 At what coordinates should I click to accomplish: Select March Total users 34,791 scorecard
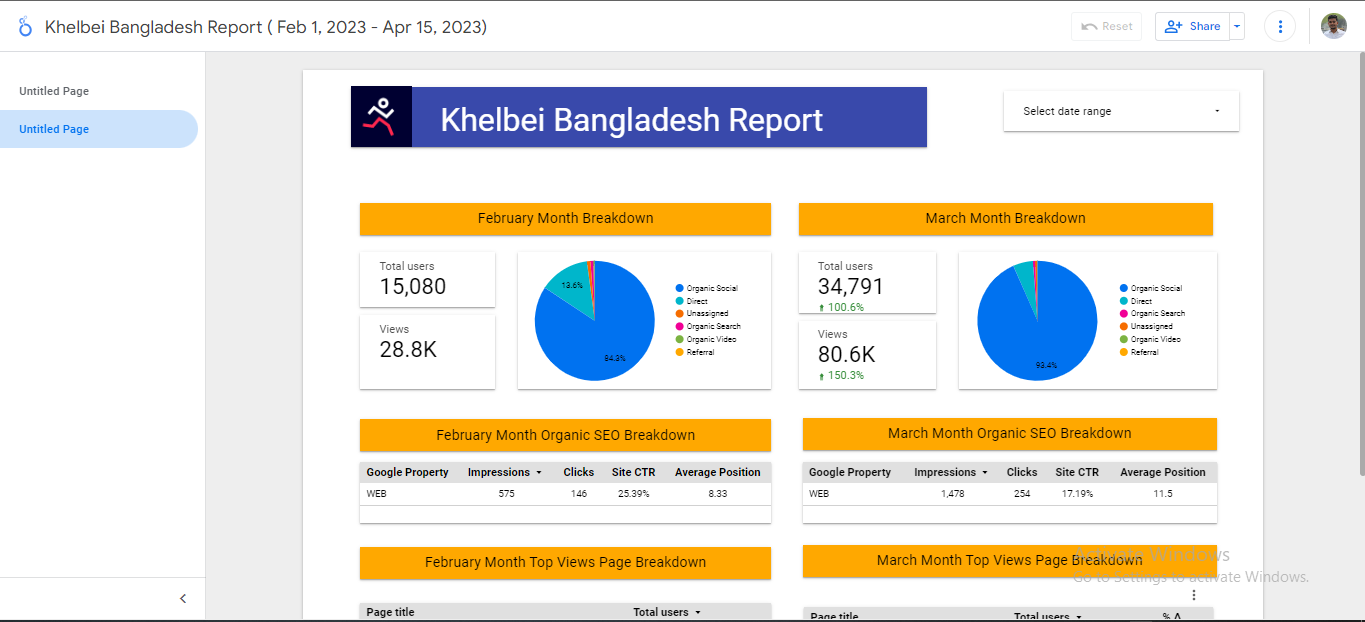867,282
